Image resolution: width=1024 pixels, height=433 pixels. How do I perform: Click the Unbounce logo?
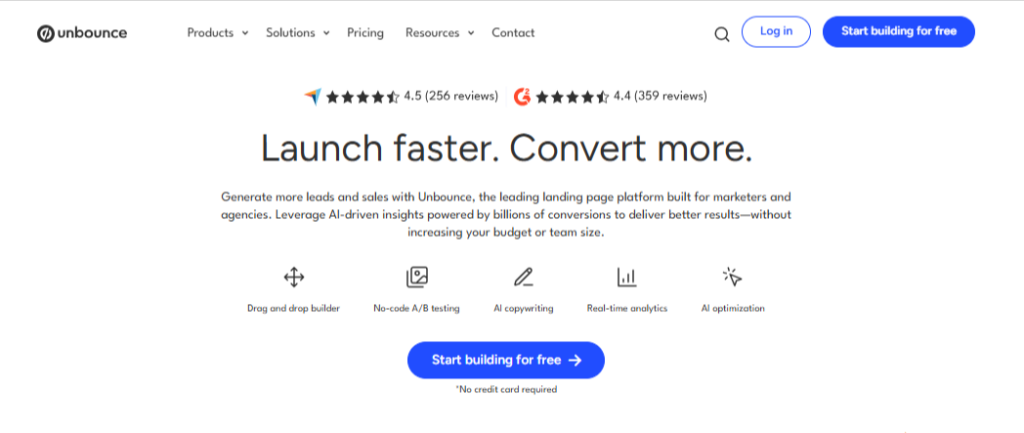tap(82, 33)
